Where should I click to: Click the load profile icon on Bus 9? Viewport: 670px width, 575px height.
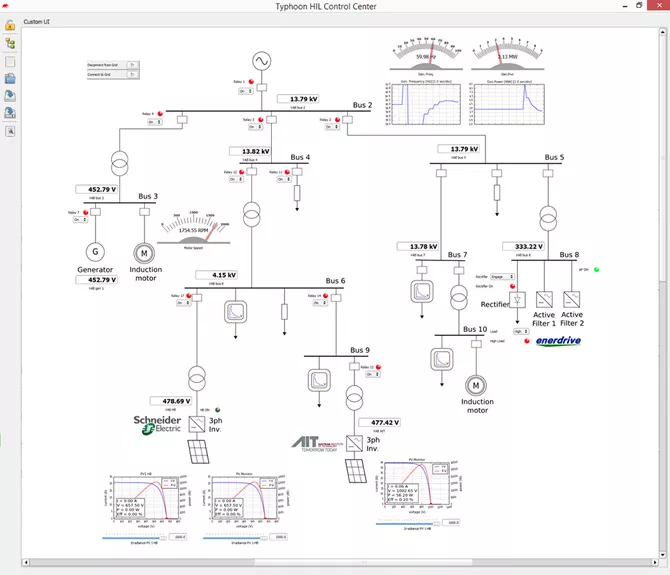tap(319, 380)
